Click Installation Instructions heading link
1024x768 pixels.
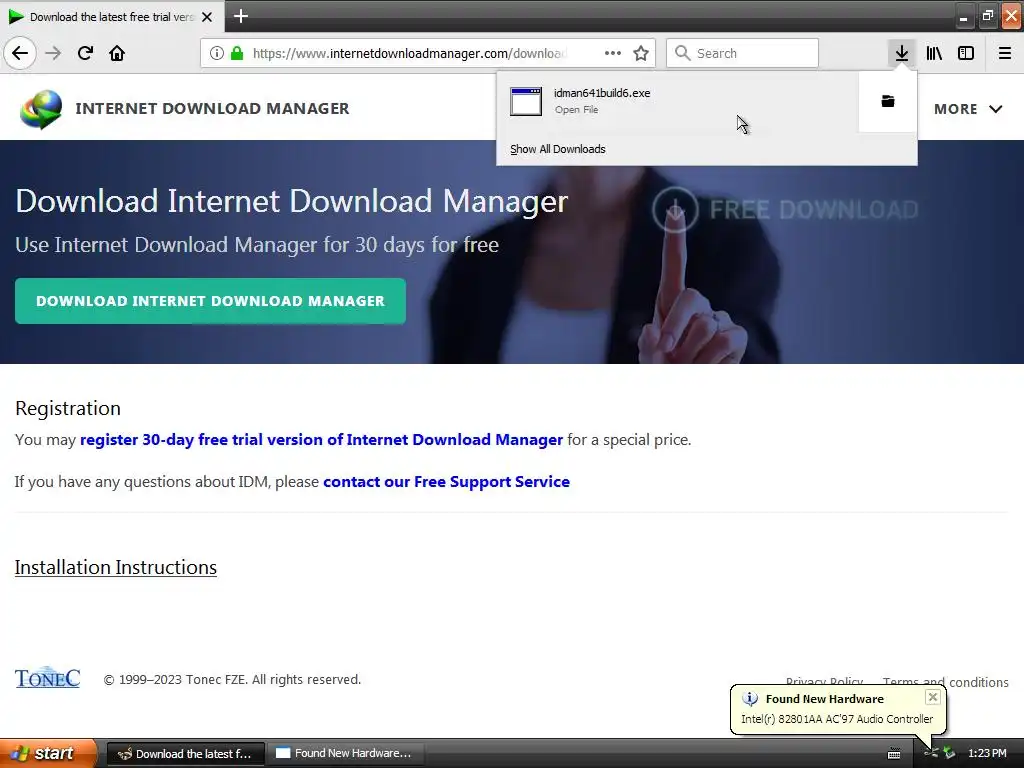point(116,568)
